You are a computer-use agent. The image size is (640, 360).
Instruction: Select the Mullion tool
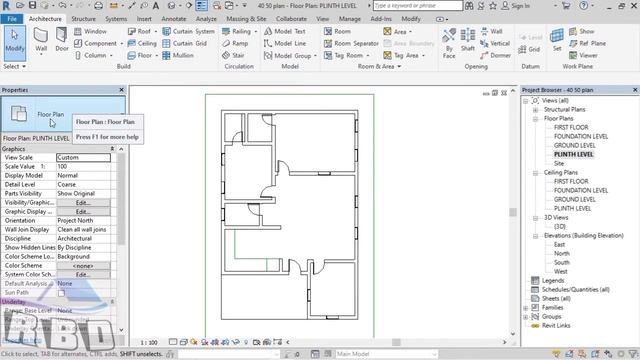coord(178,55)
